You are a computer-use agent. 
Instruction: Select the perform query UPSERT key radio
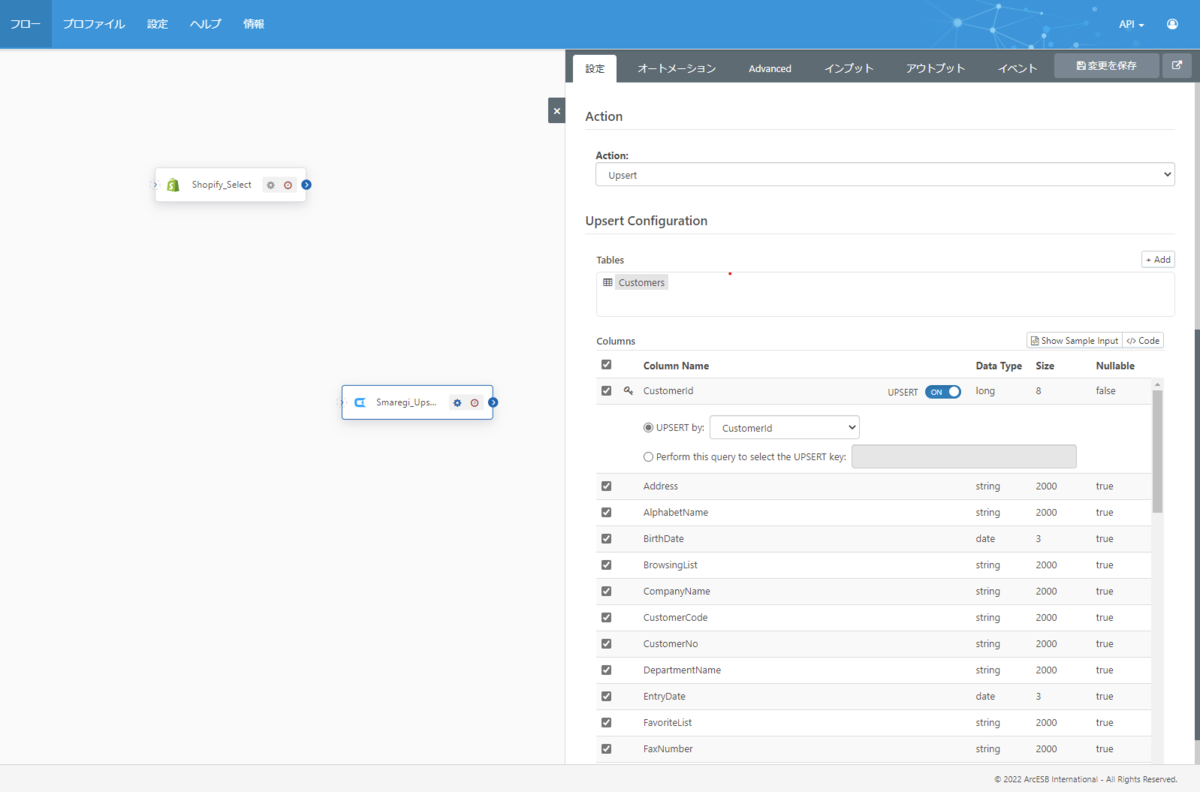648,457
